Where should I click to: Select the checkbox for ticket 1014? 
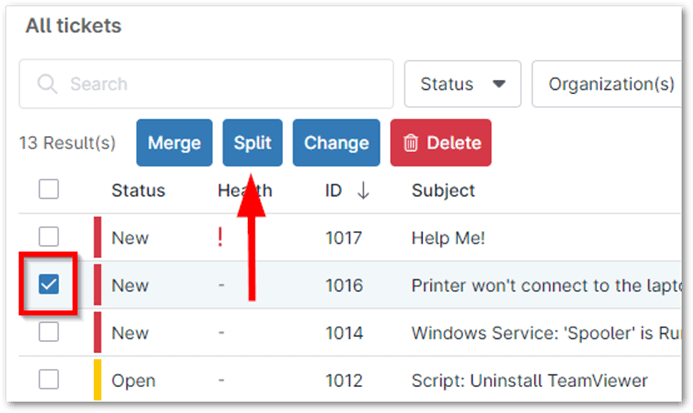(x=49, y=332)
